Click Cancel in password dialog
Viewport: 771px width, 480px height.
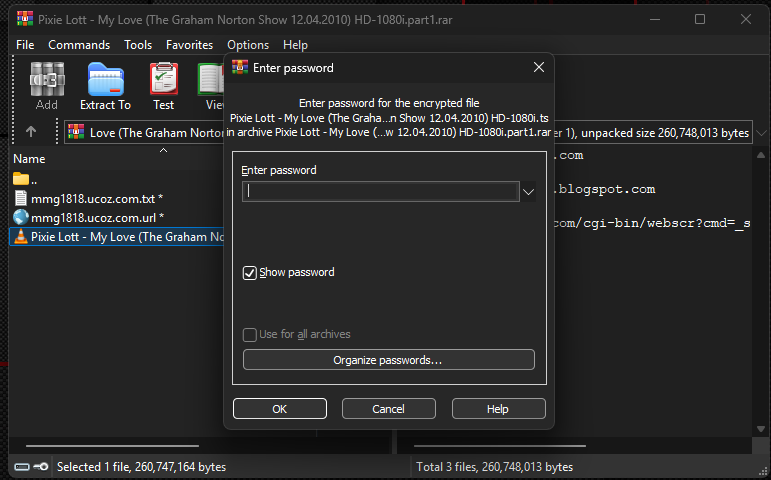[x=388, y=409]
